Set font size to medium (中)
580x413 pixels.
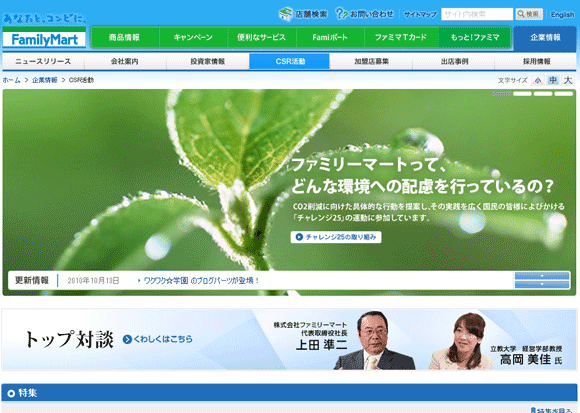point(553,80)
